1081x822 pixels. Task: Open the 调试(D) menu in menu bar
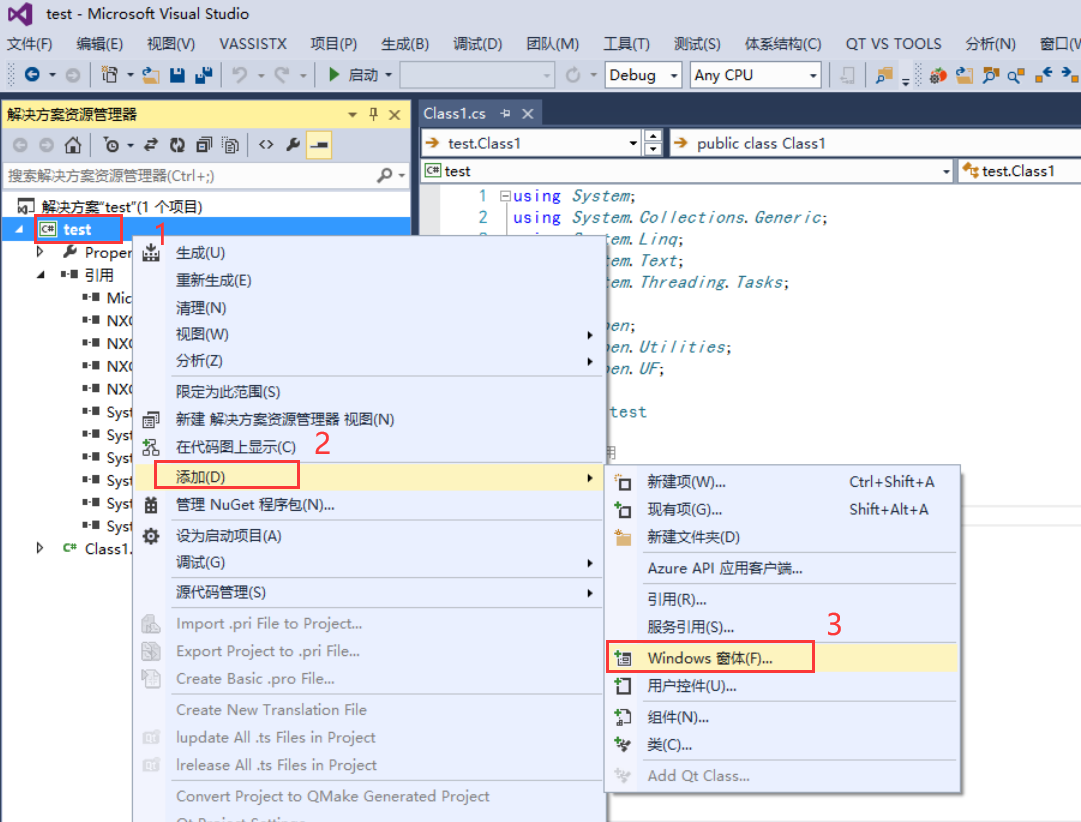477,44
